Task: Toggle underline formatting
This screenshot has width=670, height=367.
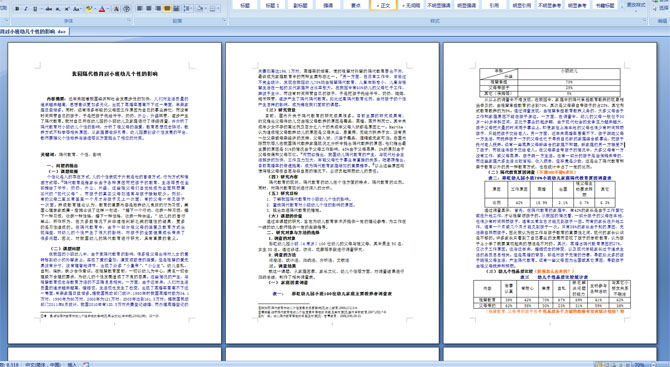Action: 35,9
